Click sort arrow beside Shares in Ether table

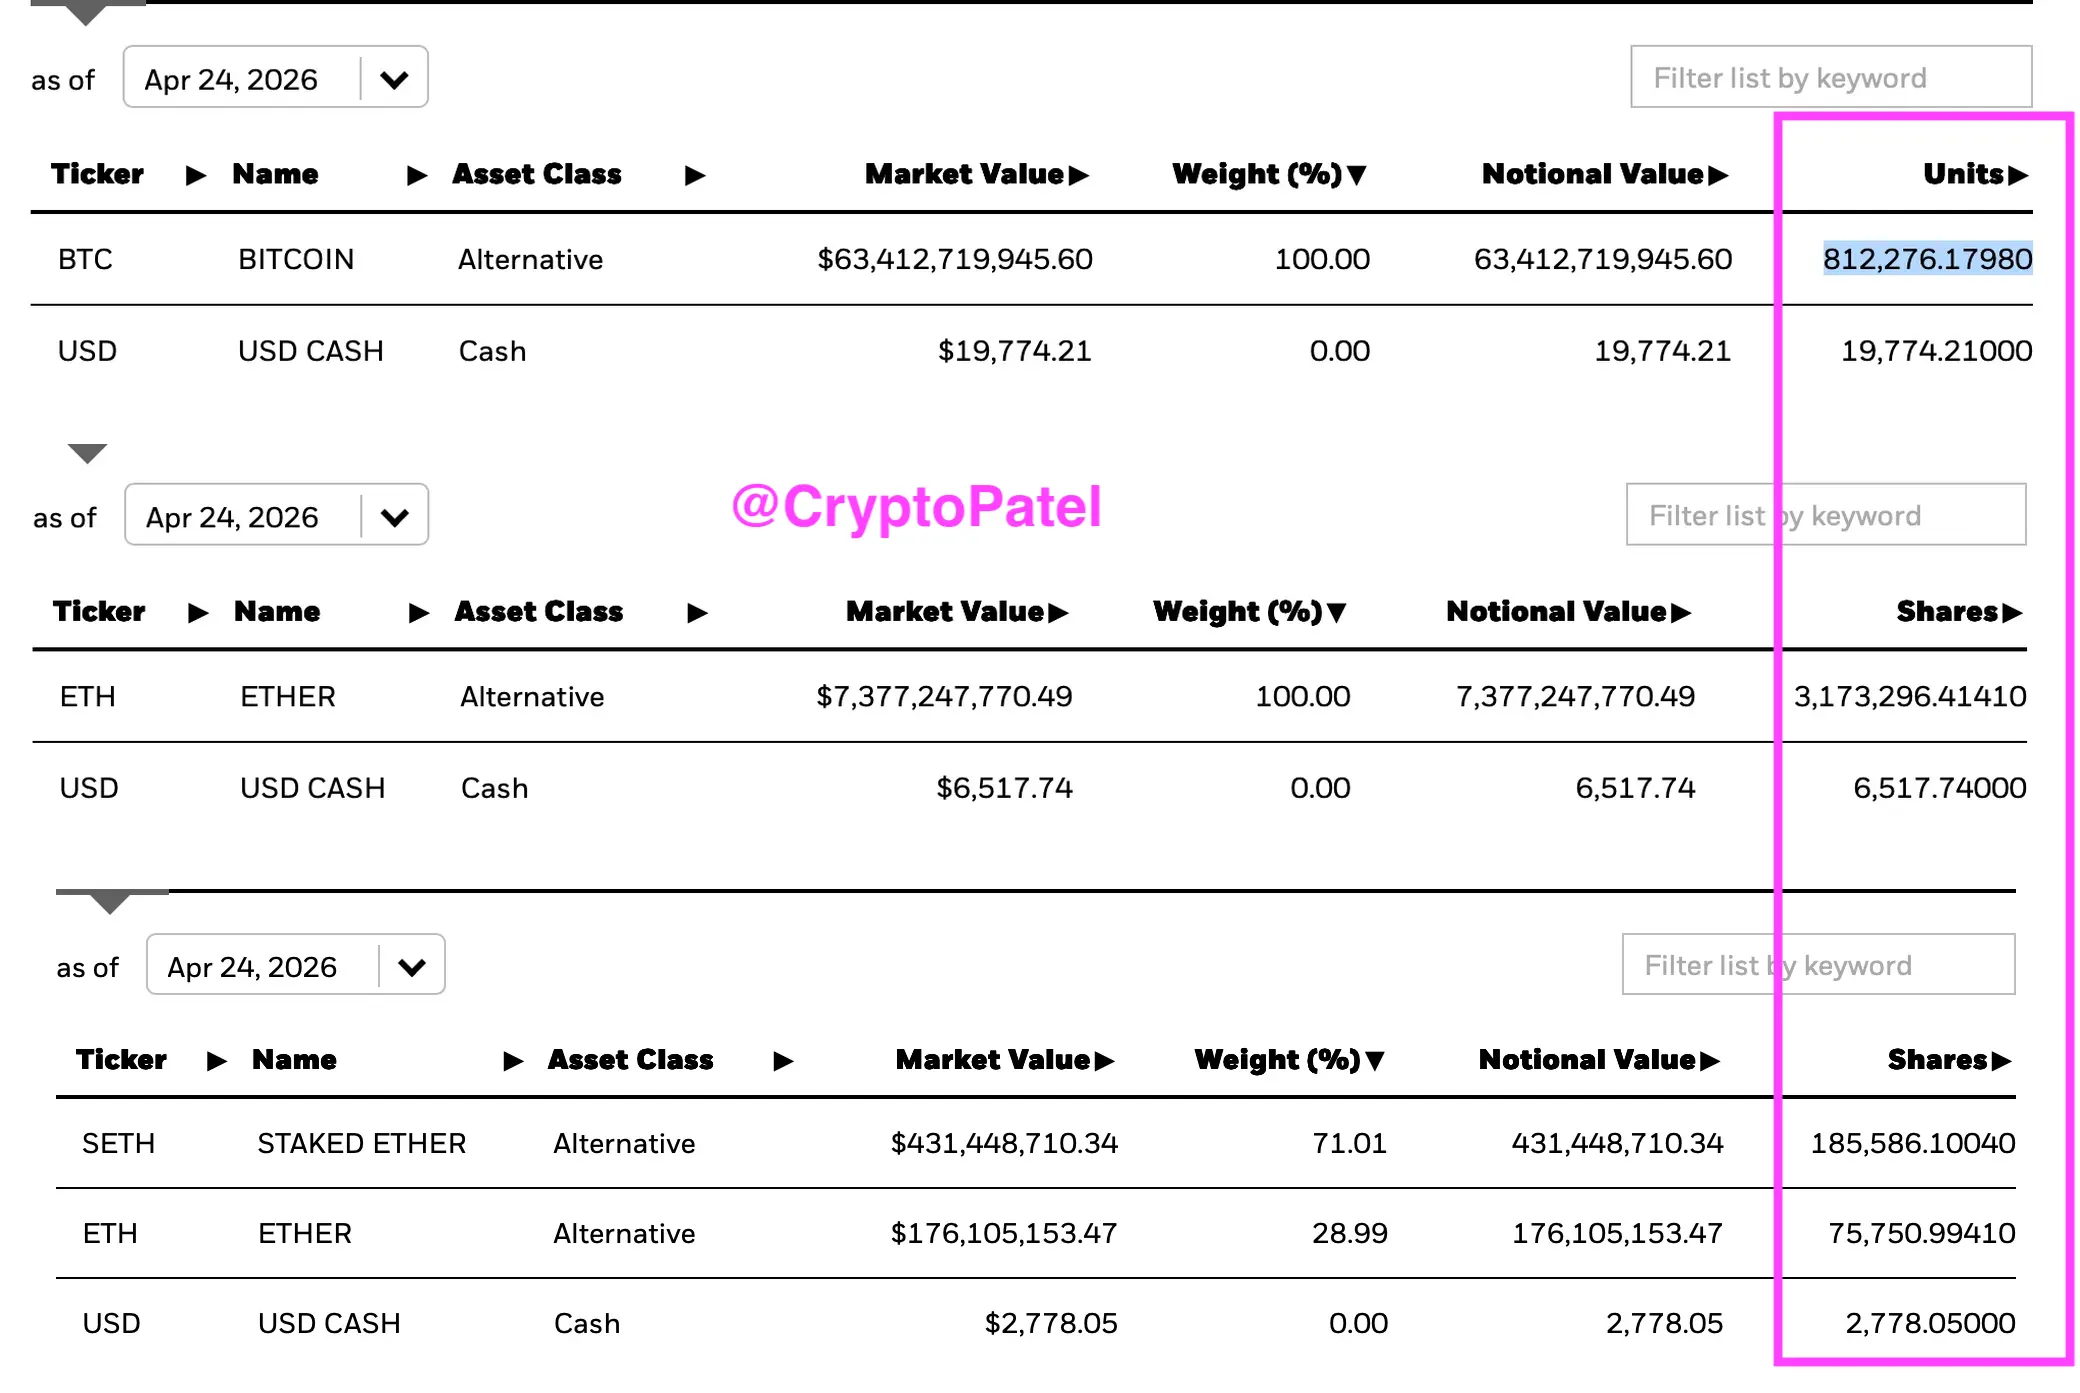coord(2012,613)
